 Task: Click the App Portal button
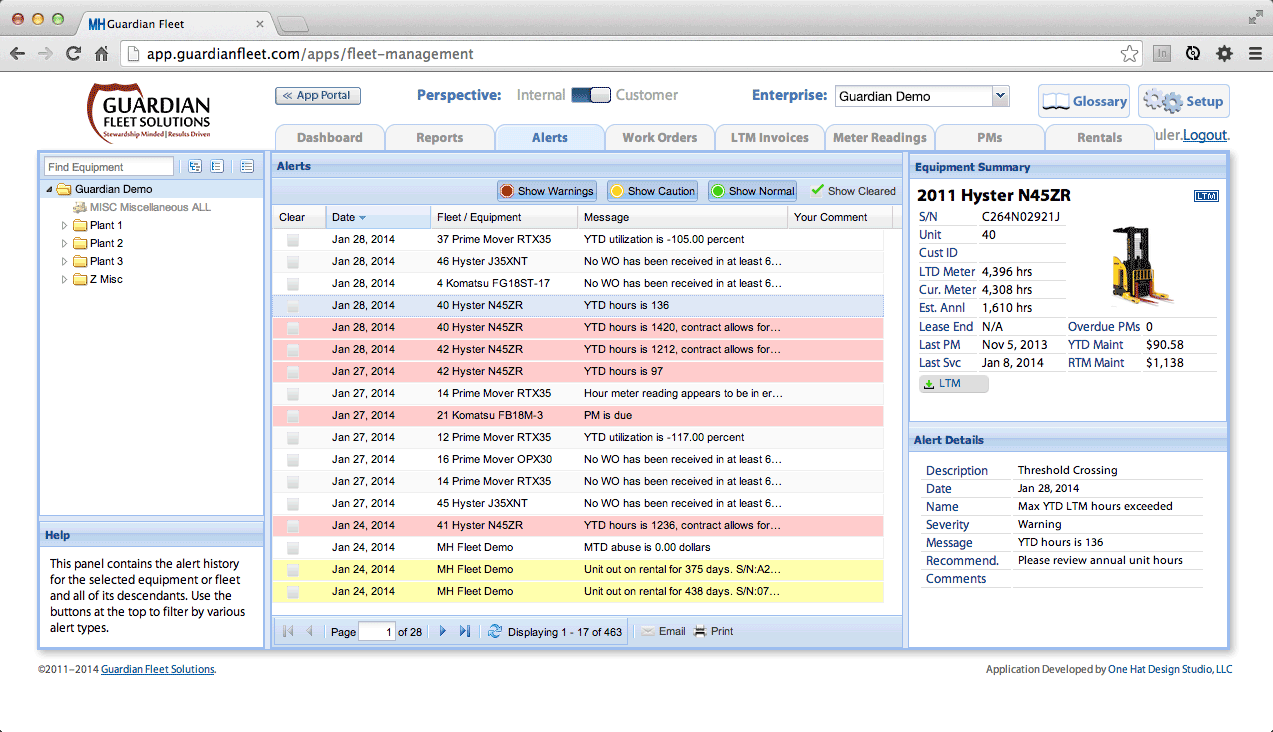pyautogui.click(x=317, y=95)
